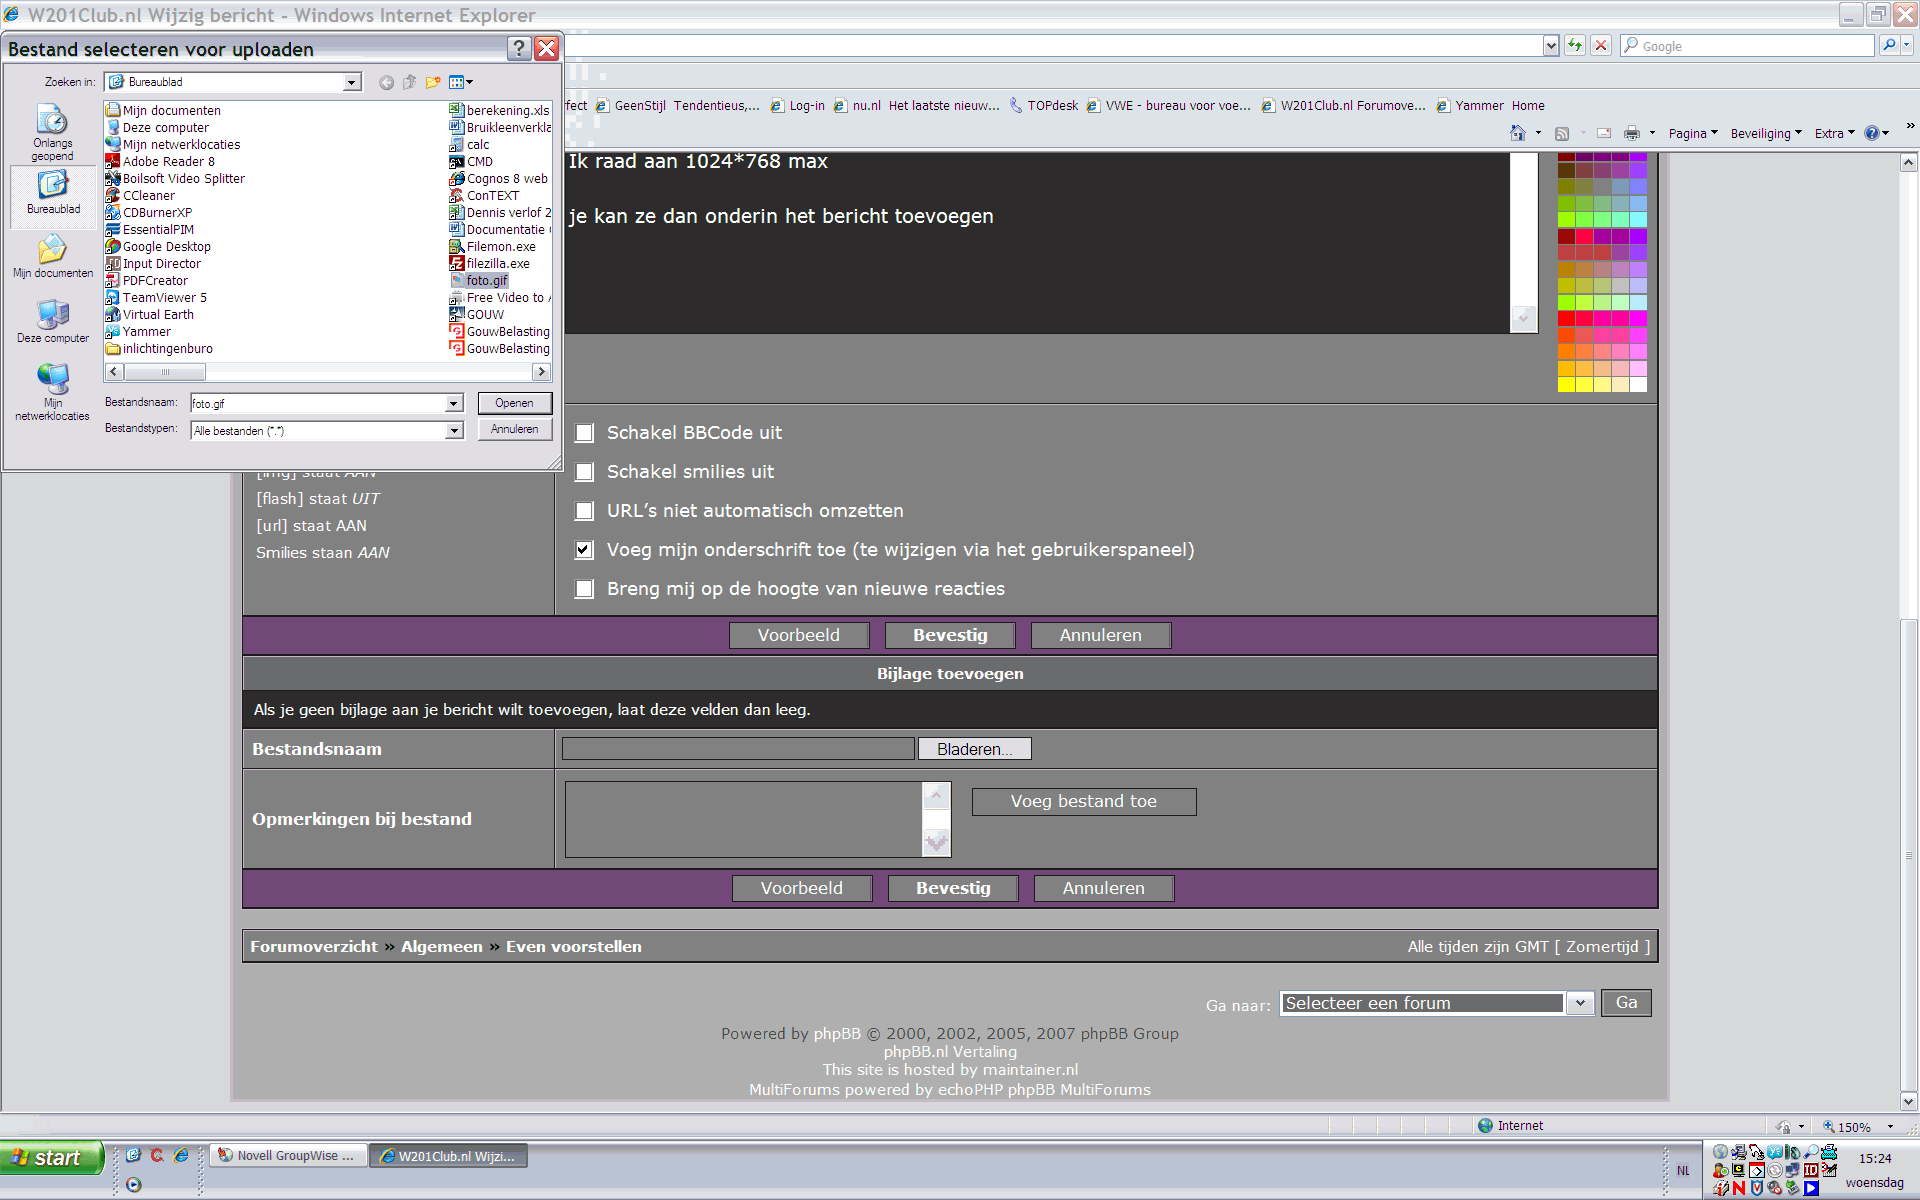Click Opmerkingen bij bestand text area

pyautogui.click(x=744, y=819)
